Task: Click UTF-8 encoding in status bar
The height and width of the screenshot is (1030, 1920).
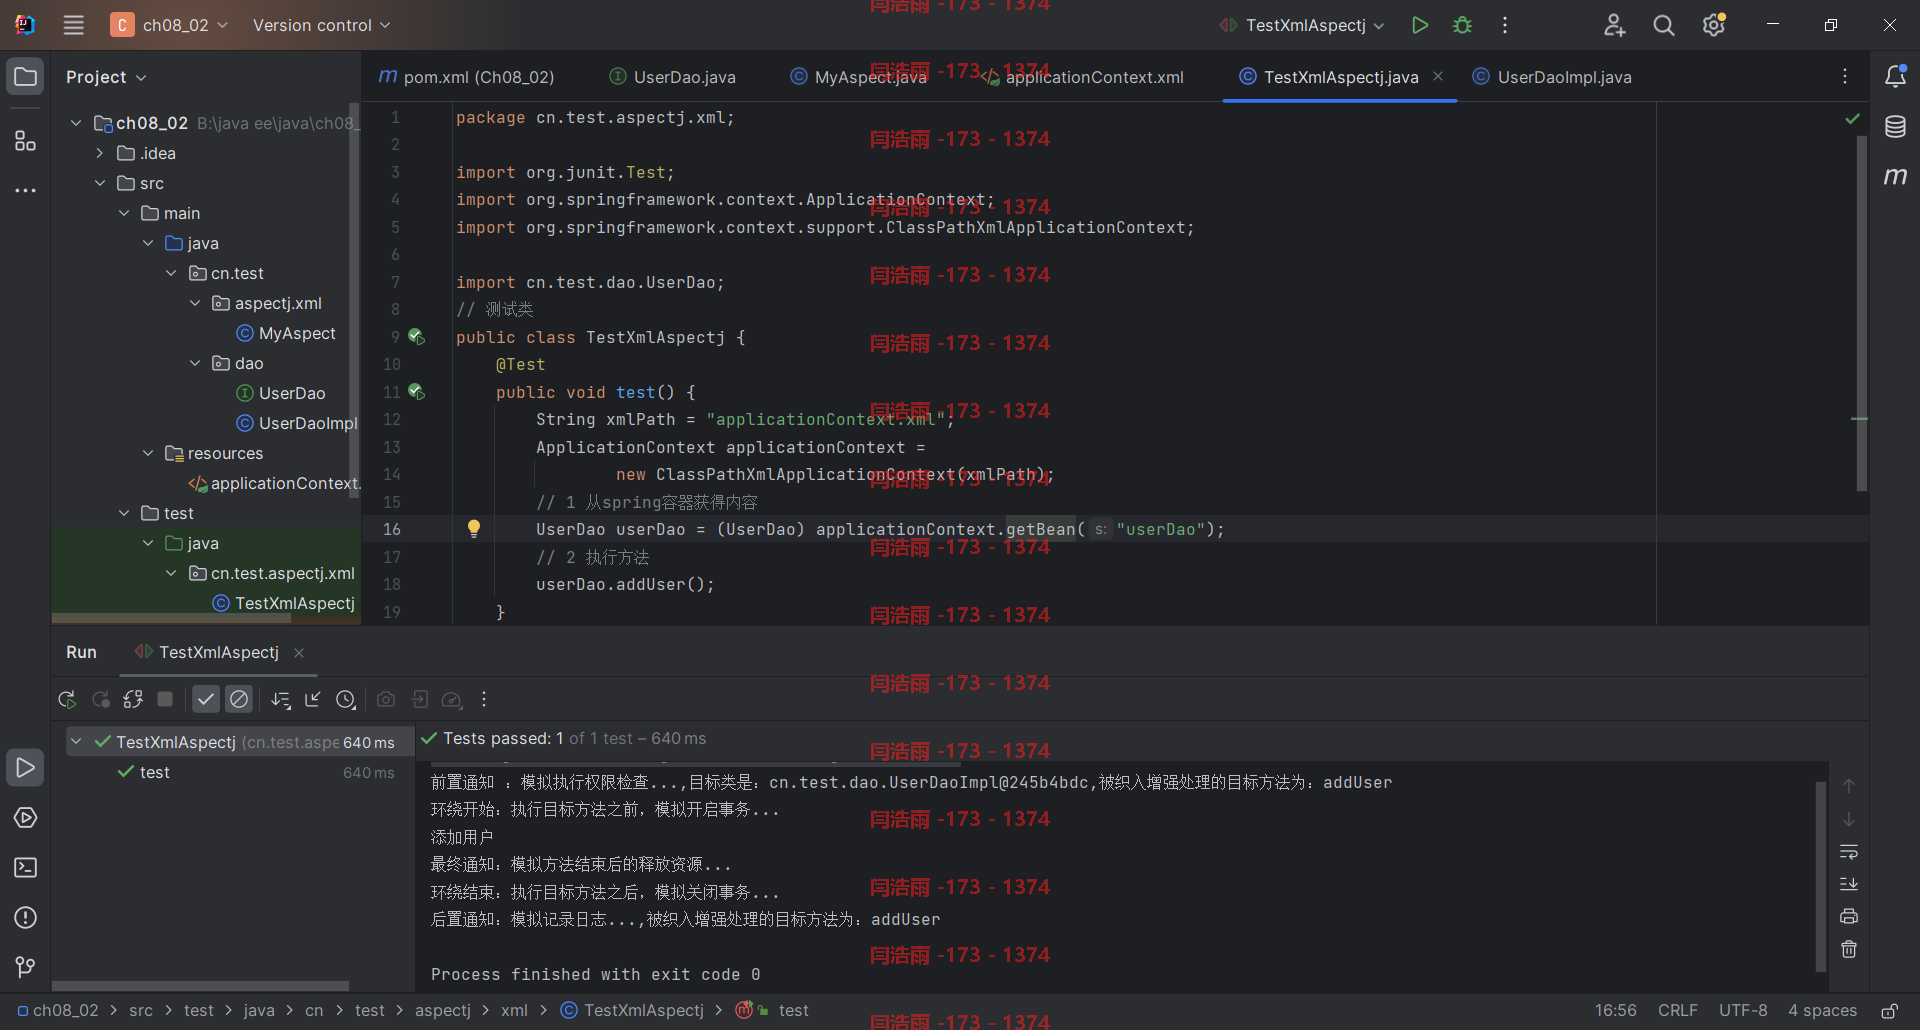Action: [1743, 1011]
